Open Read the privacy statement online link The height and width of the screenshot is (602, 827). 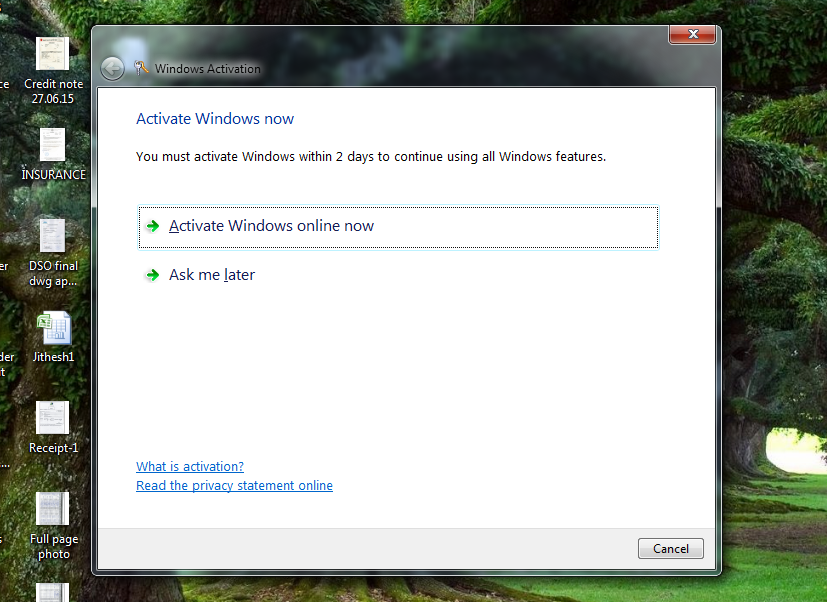[234, 485]
